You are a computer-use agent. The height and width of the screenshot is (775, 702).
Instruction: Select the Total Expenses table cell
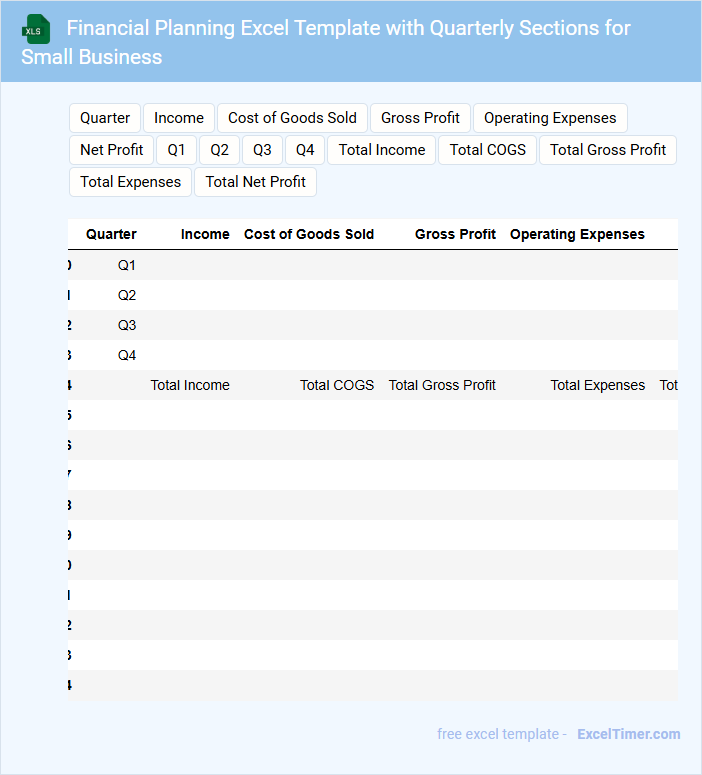pos(597,385)
